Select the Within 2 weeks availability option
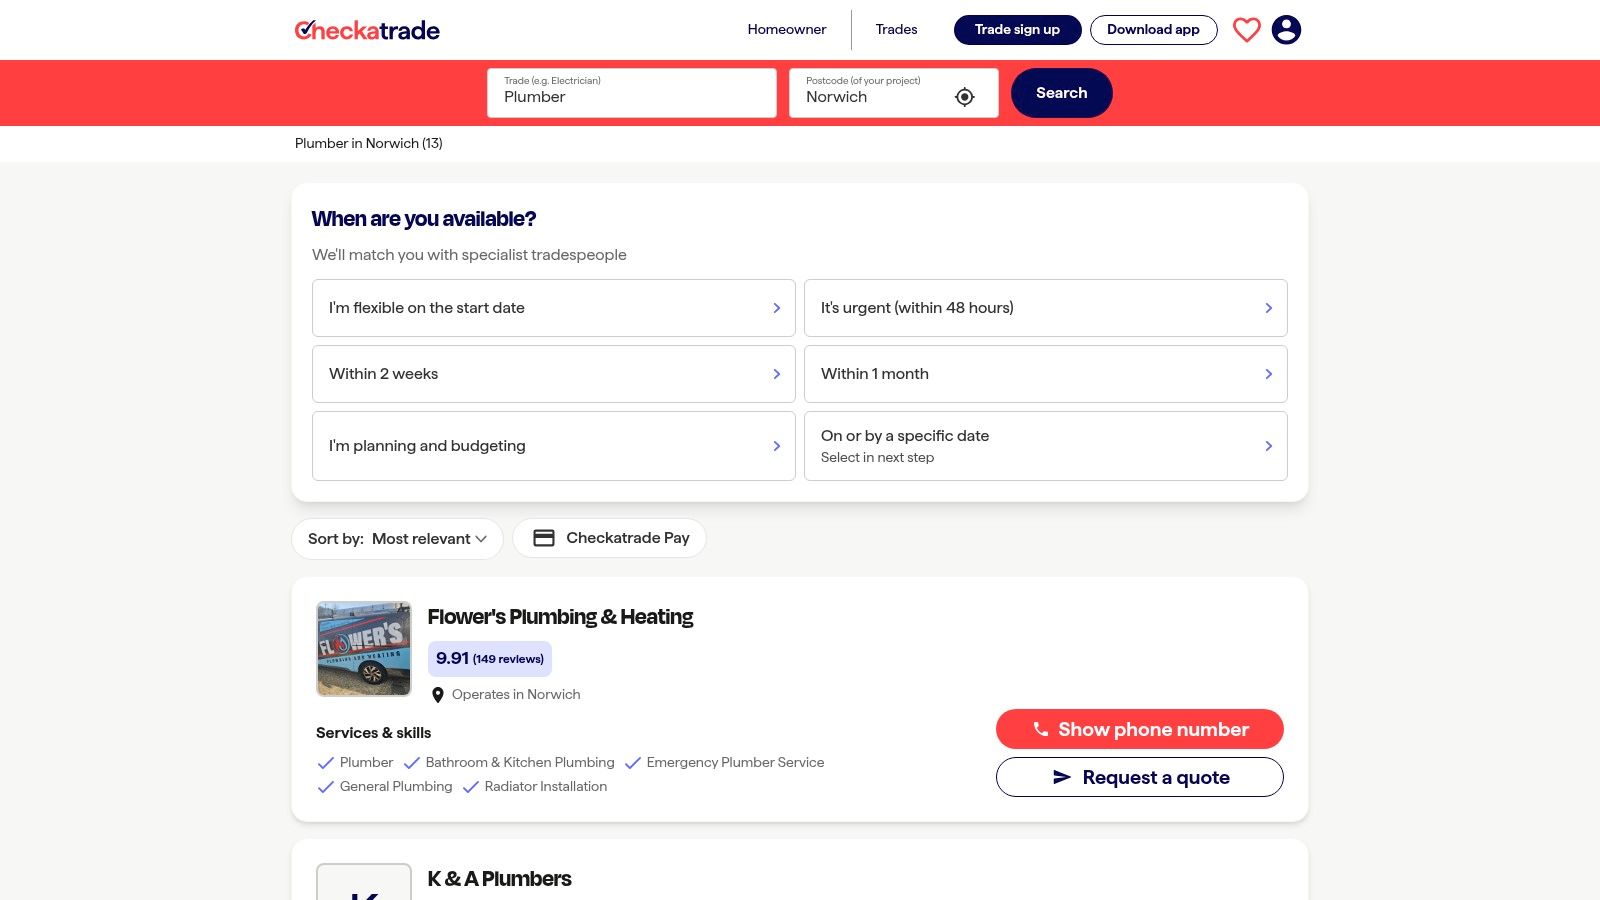Screen dimensions: 1600x900 553,373
